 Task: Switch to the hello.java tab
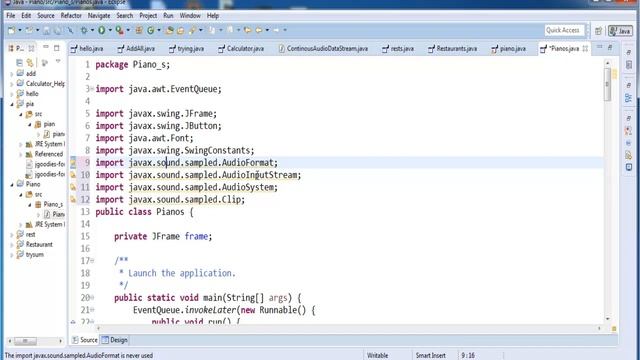(87, 49)
